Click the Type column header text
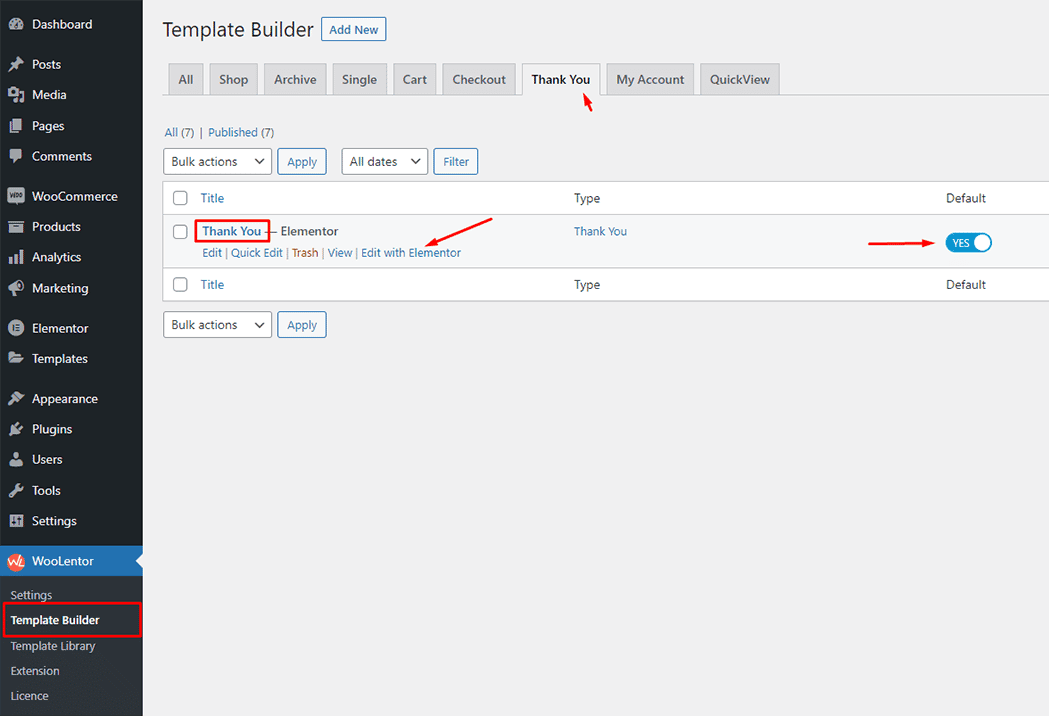This screenshot has width=1049, height=716. click(x=587, y=198)
